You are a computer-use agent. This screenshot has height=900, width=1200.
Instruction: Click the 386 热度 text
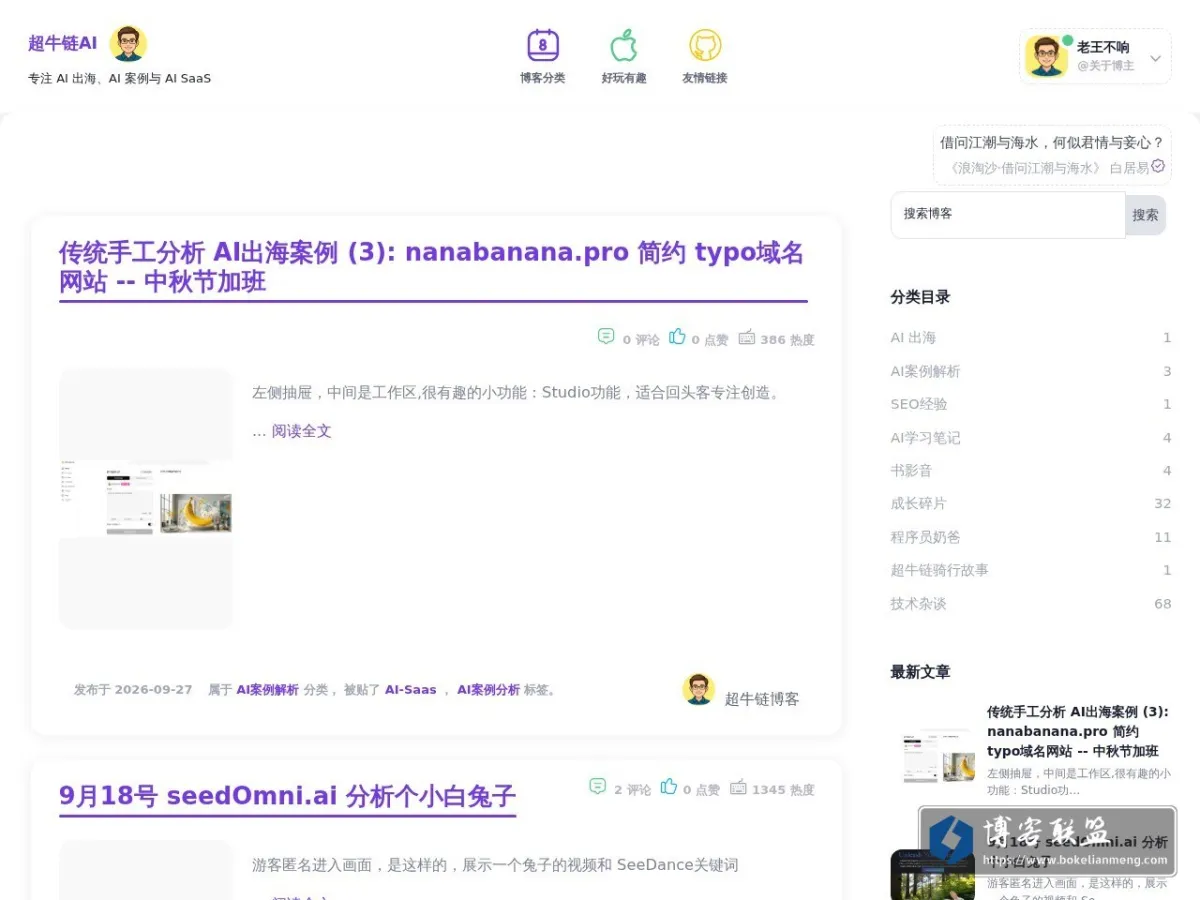[x=787, y=340]
